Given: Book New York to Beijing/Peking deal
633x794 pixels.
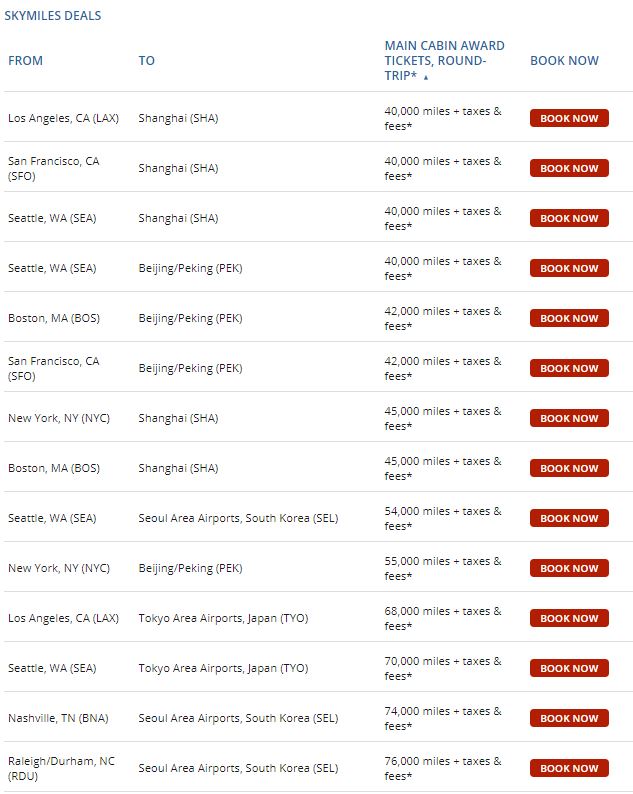Looking at the screenshot, I should 569,568.
